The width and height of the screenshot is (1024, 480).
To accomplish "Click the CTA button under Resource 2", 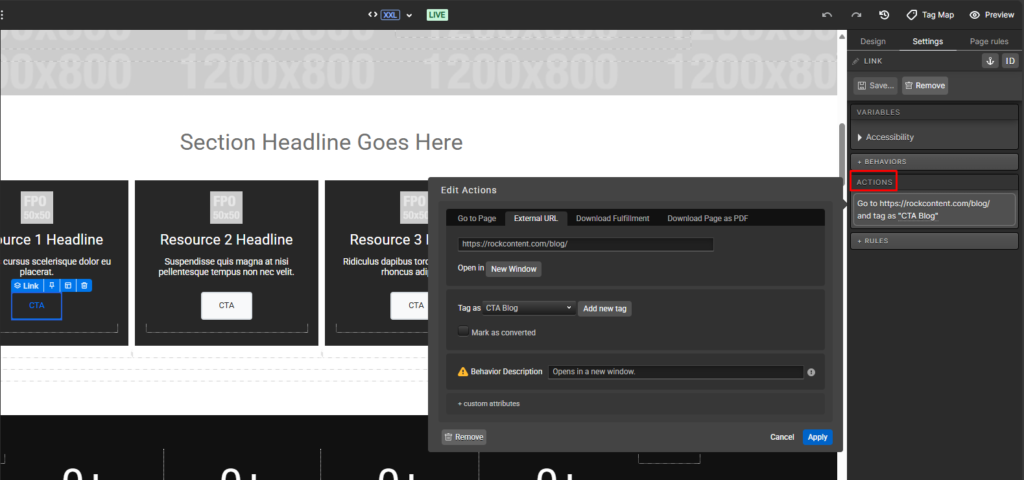I will coord(227,306).
